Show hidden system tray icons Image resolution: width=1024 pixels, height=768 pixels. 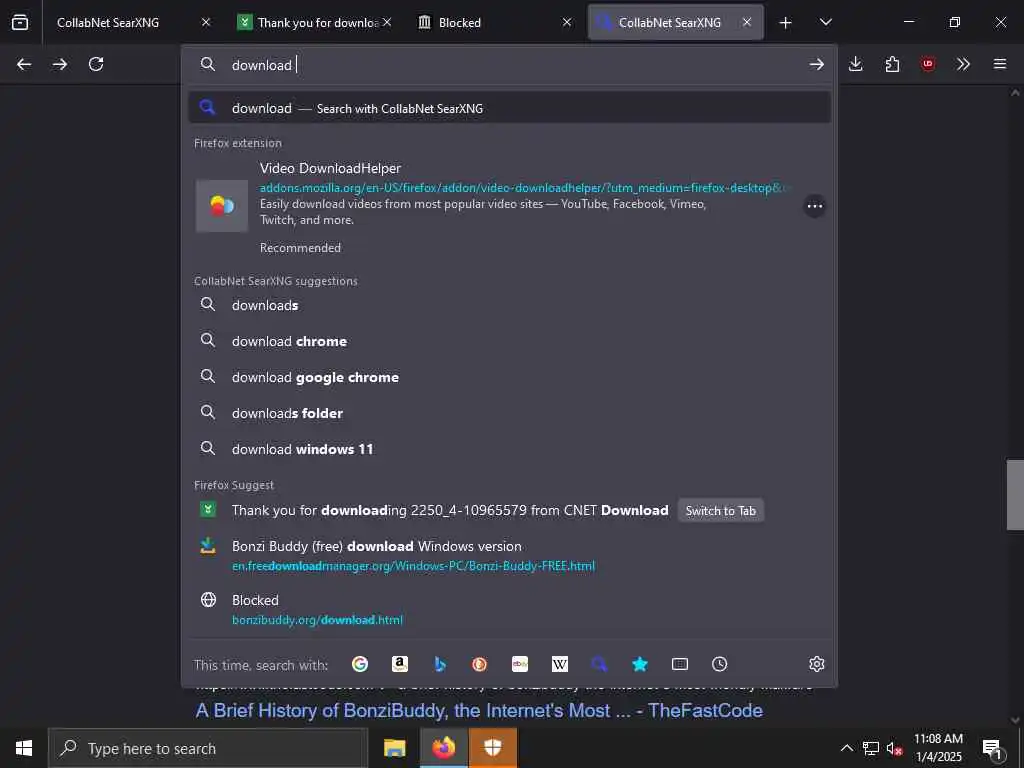(846, 748)
